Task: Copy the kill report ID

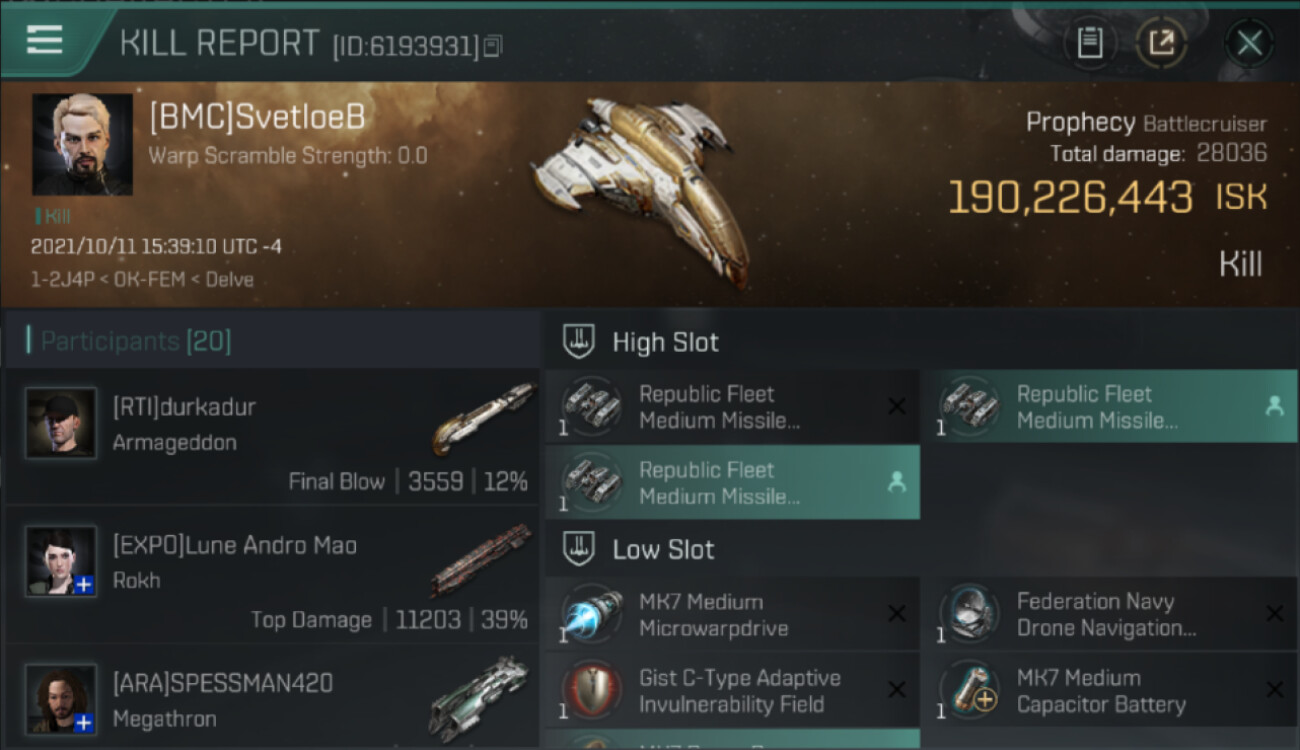Action: (x=493, y=46)
